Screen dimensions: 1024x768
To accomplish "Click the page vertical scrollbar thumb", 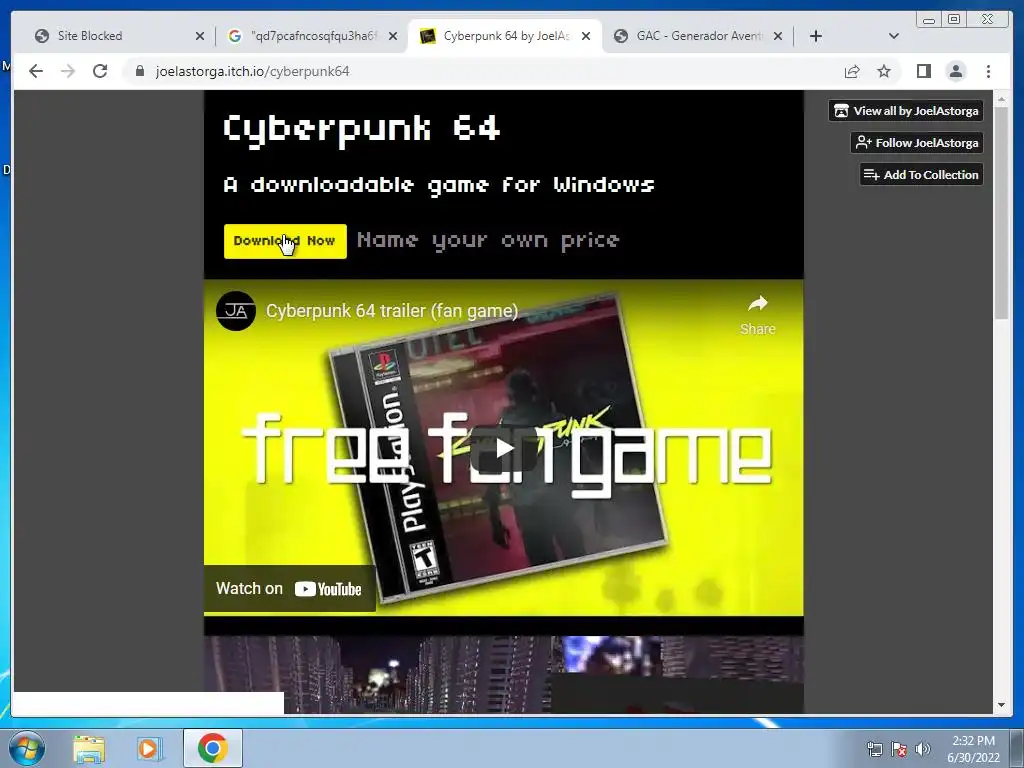I will click(x=1001, y=212).
